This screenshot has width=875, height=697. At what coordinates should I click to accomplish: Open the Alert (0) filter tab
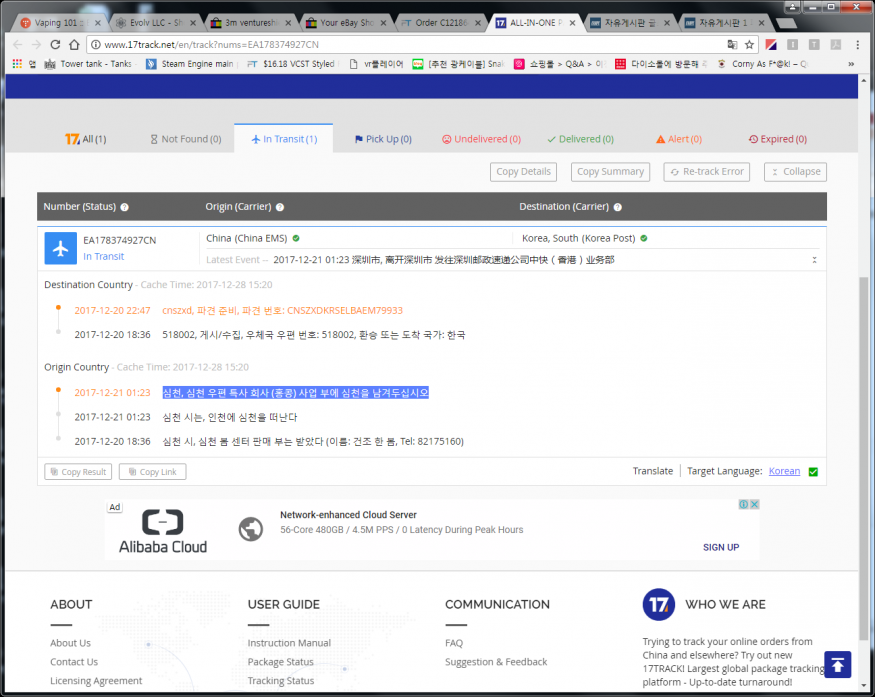[678, 139]
